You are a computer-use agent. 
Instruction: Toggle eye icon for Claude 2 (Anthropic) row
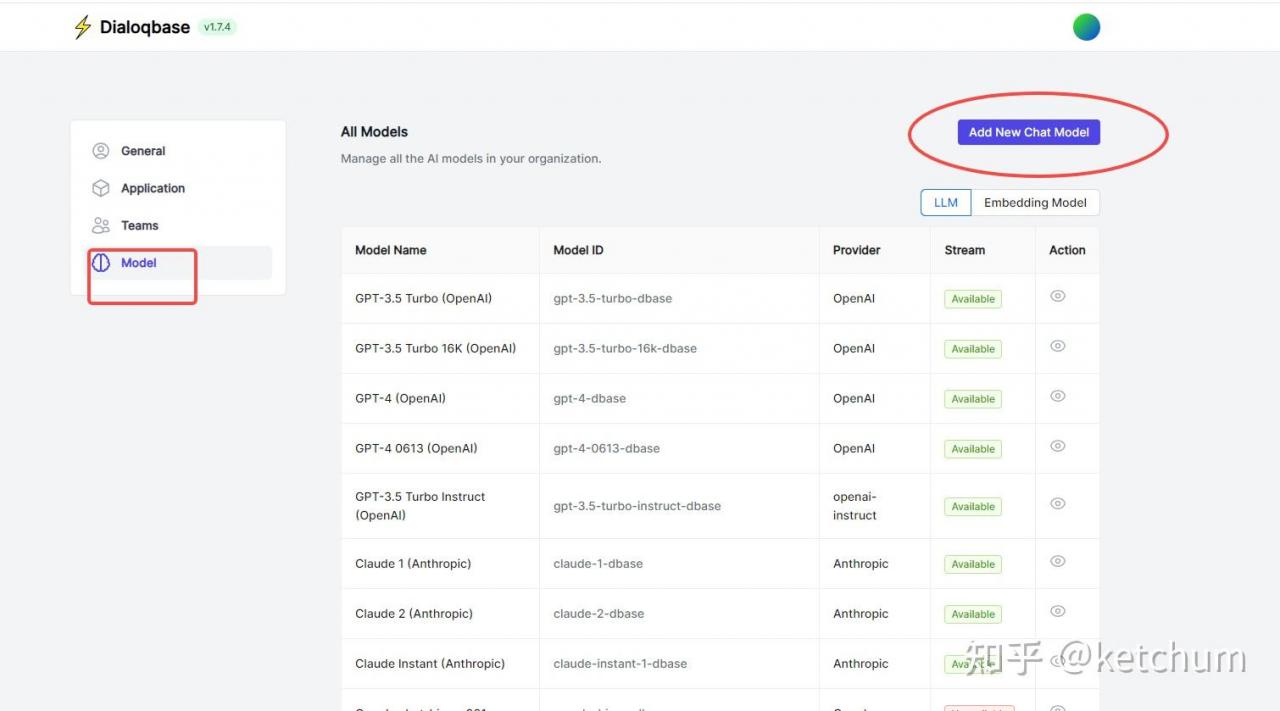(x=1058, y=611)
